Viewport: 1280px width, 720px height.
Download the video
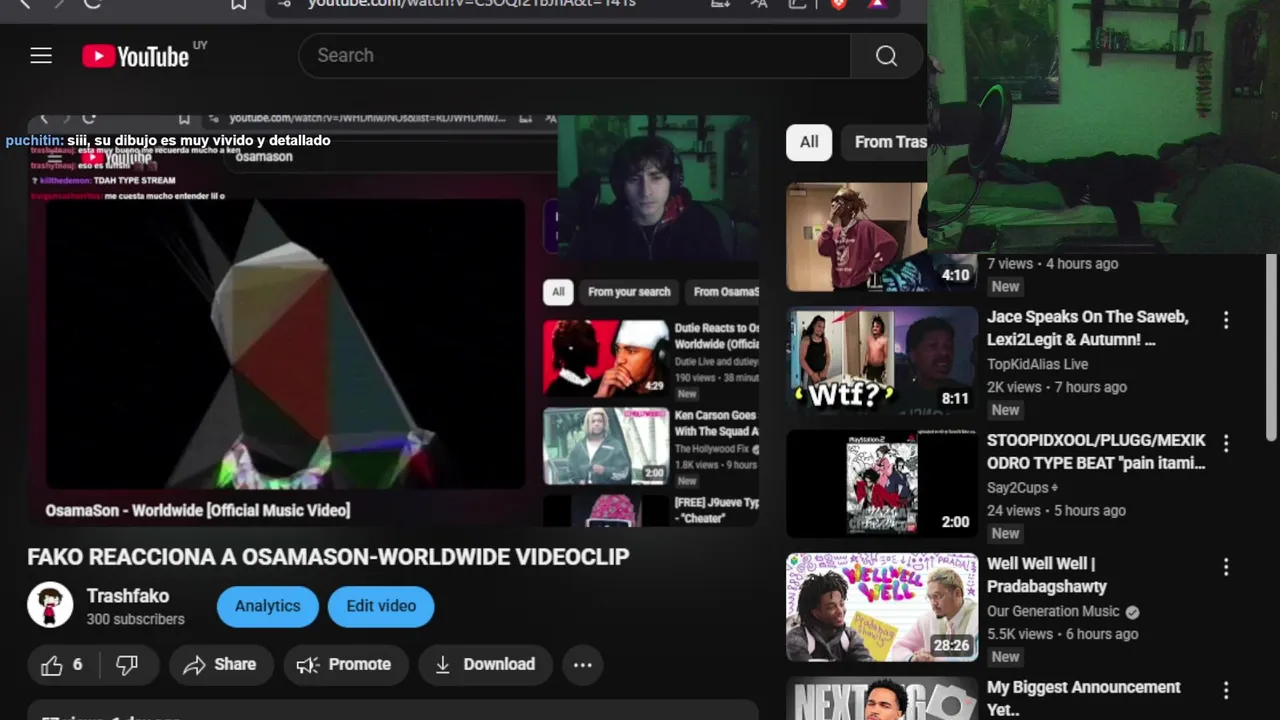tap(485, 665)
